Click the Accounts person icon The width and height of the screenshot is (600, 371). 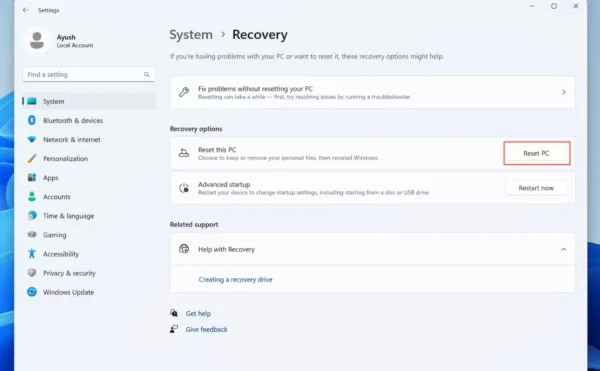click(32, 197)
